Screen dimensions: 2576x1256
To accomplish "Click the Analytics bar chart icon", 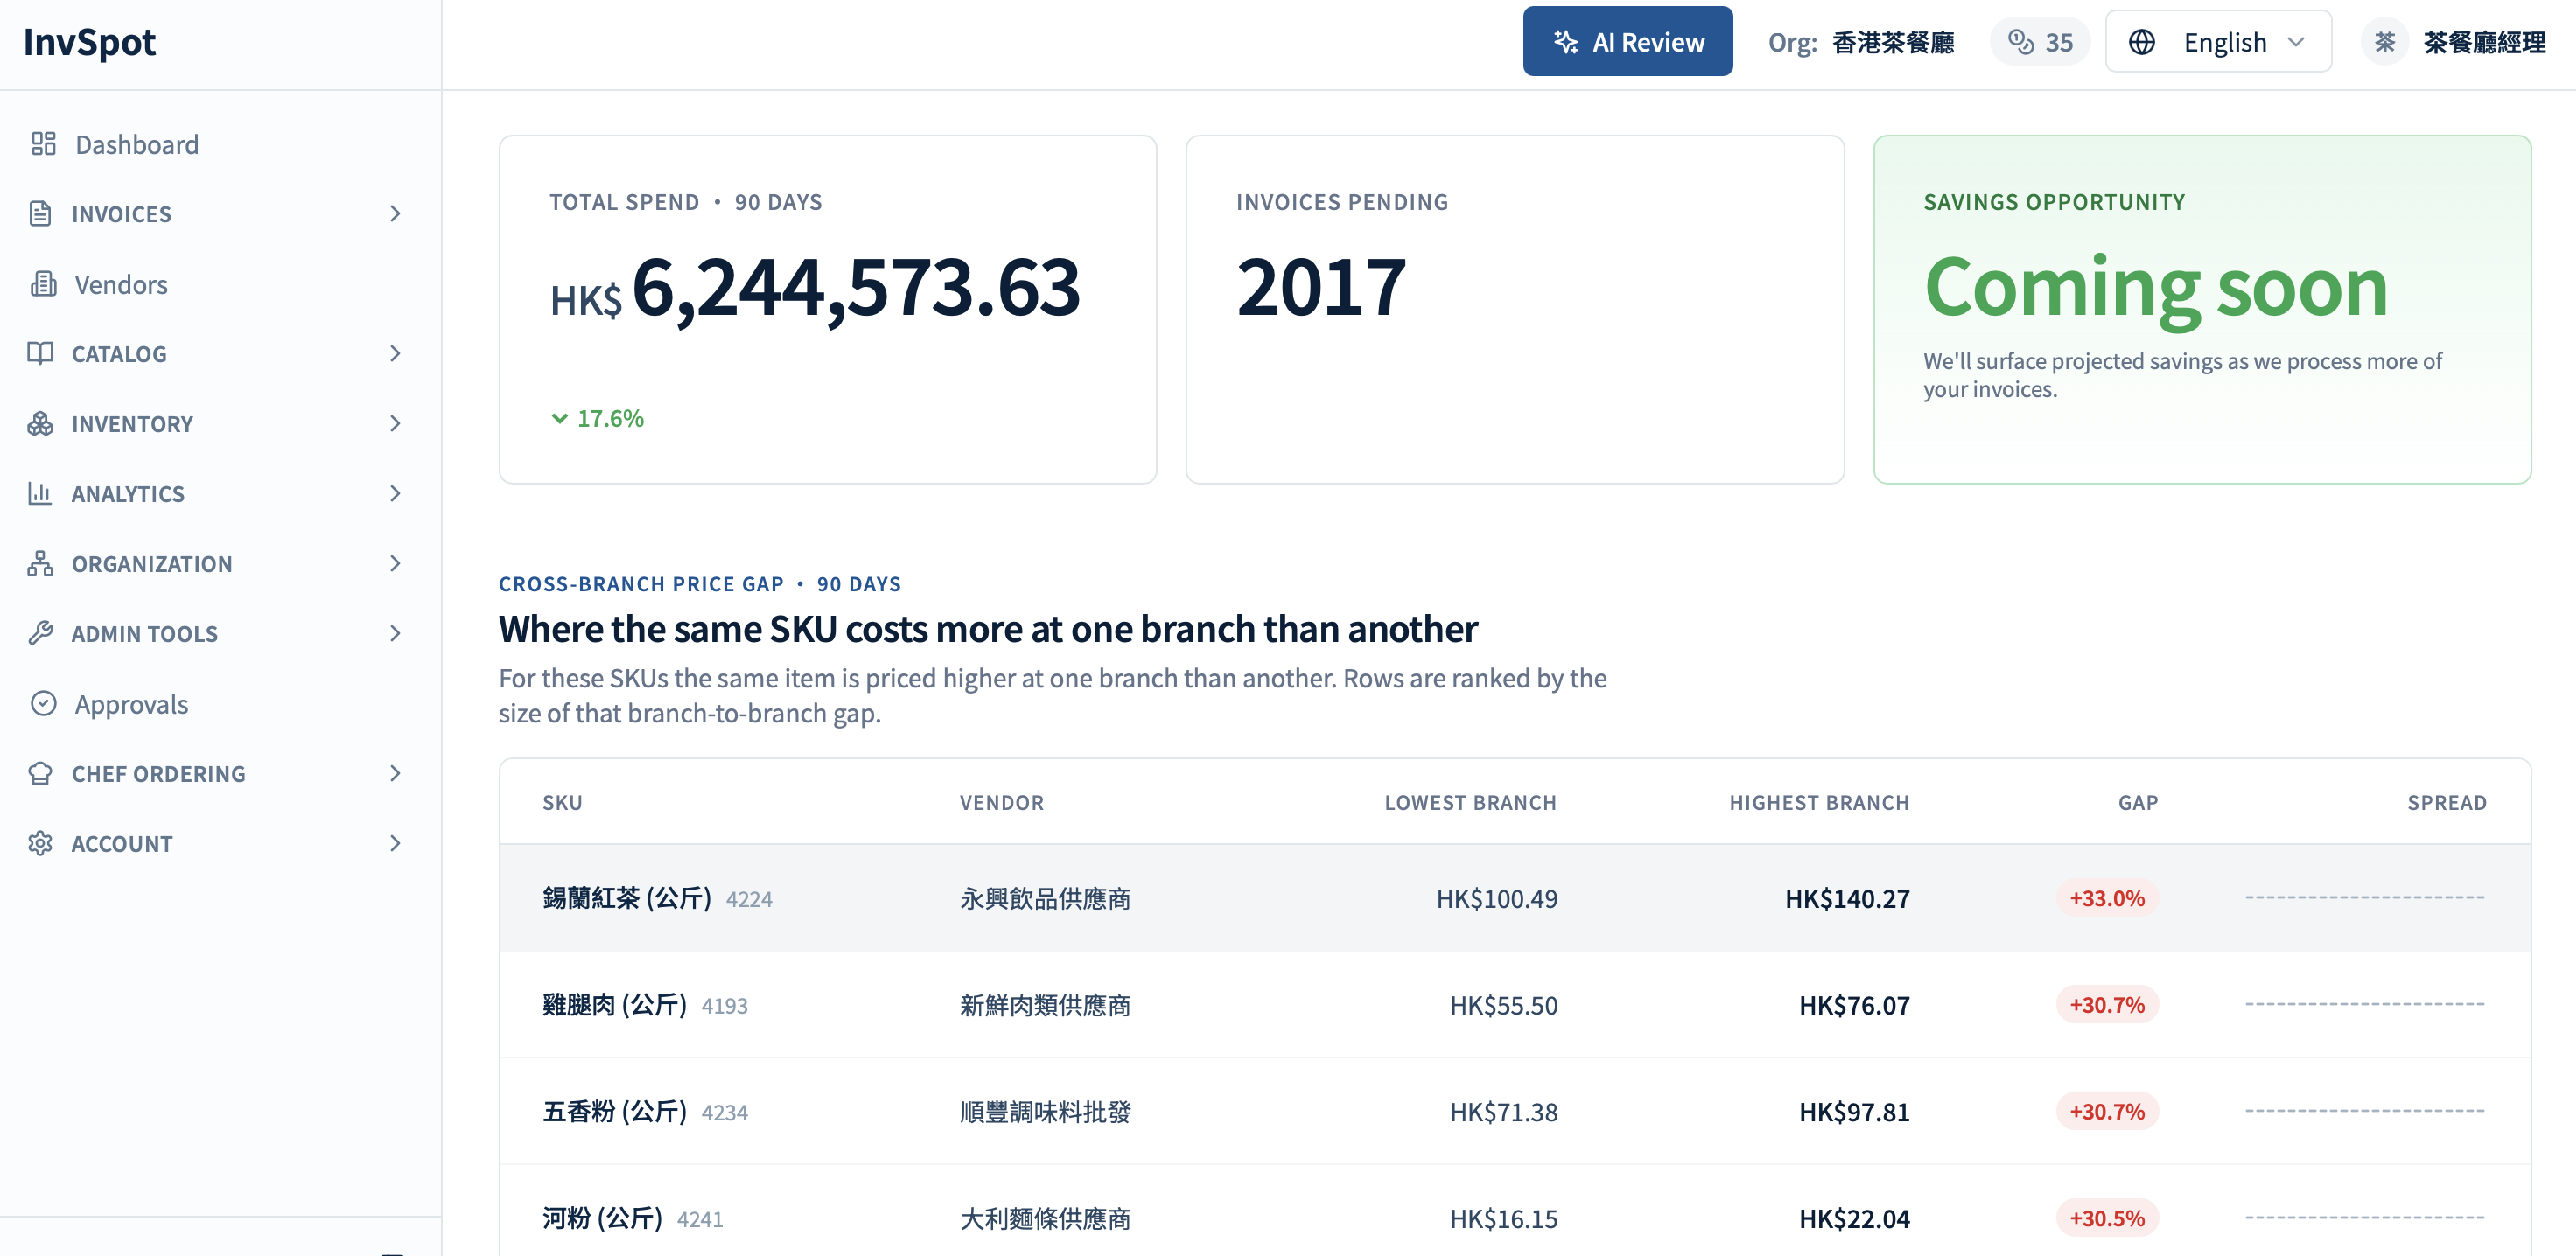I will (x=40, y=493).
